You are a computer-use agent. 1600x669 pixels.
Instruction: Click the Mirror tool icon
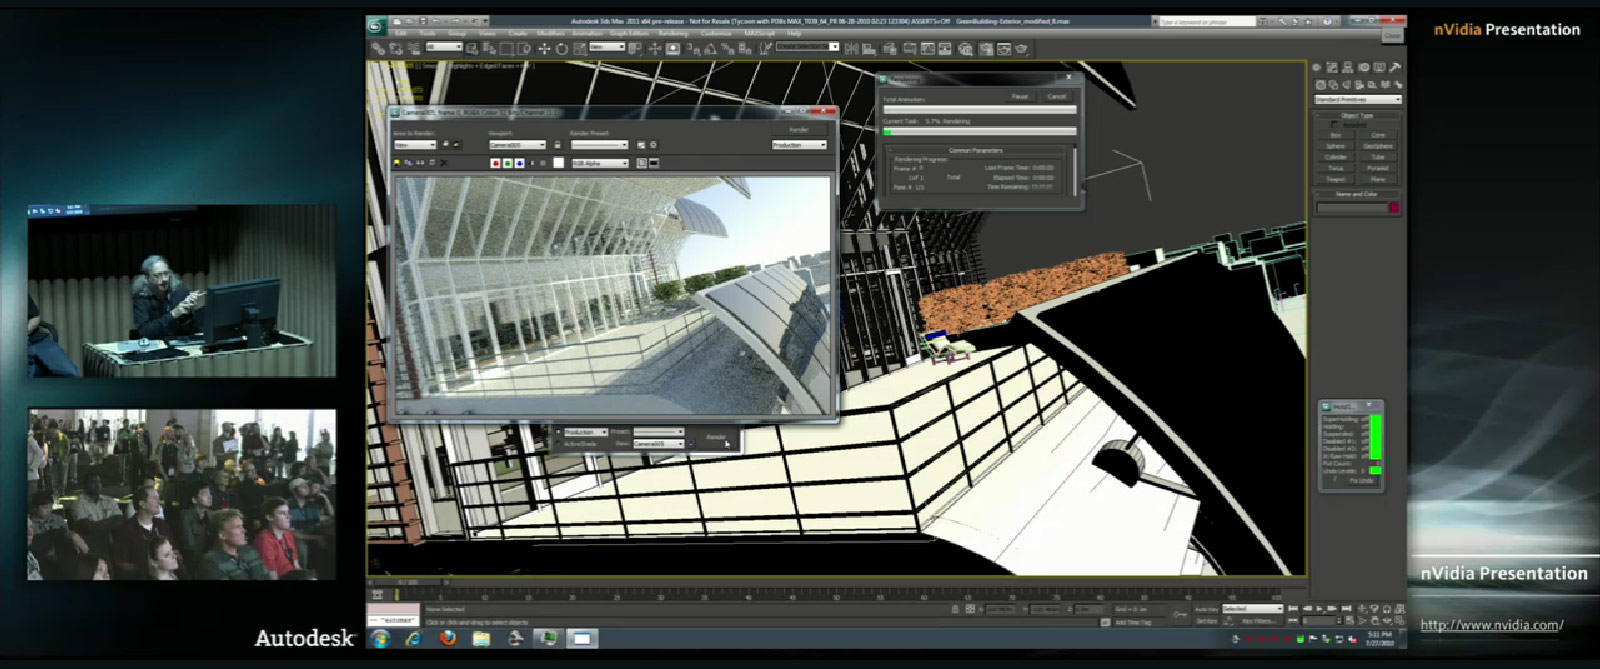tap(851, 48)
